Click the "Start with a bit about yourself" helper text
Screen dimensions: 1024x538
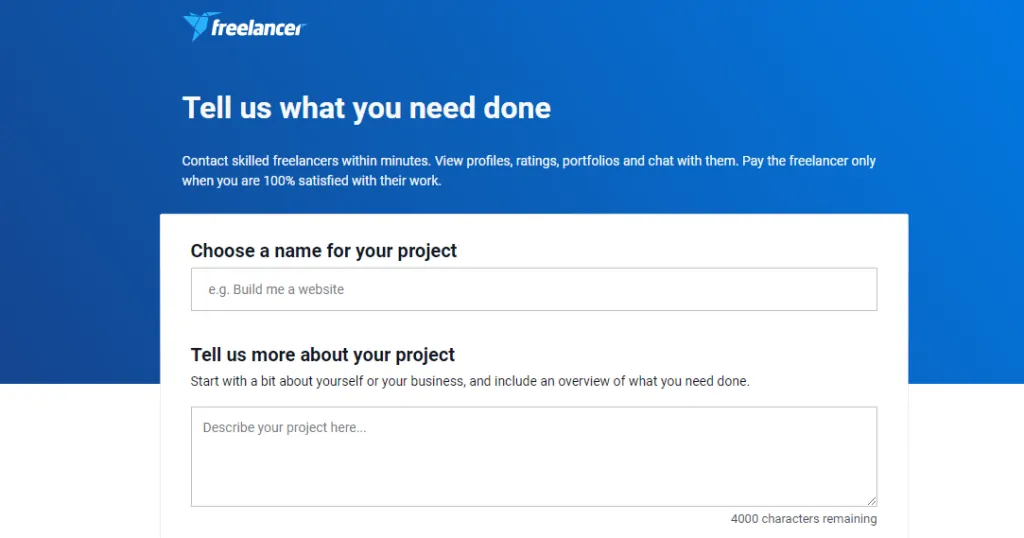(290, 381)
